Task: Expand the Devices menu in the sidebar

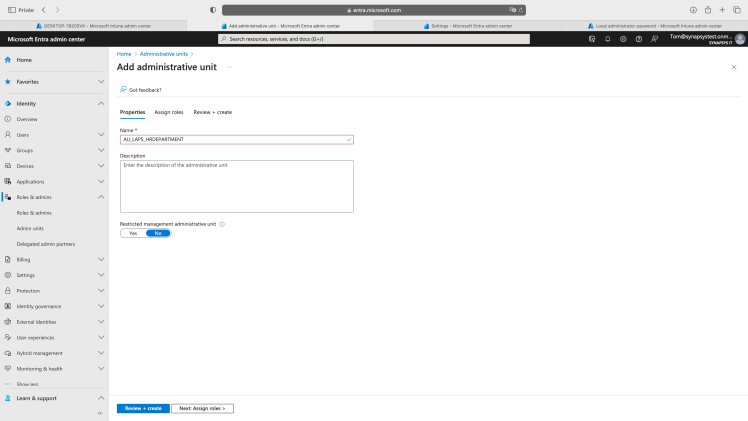Action: [x=101, y=165]
